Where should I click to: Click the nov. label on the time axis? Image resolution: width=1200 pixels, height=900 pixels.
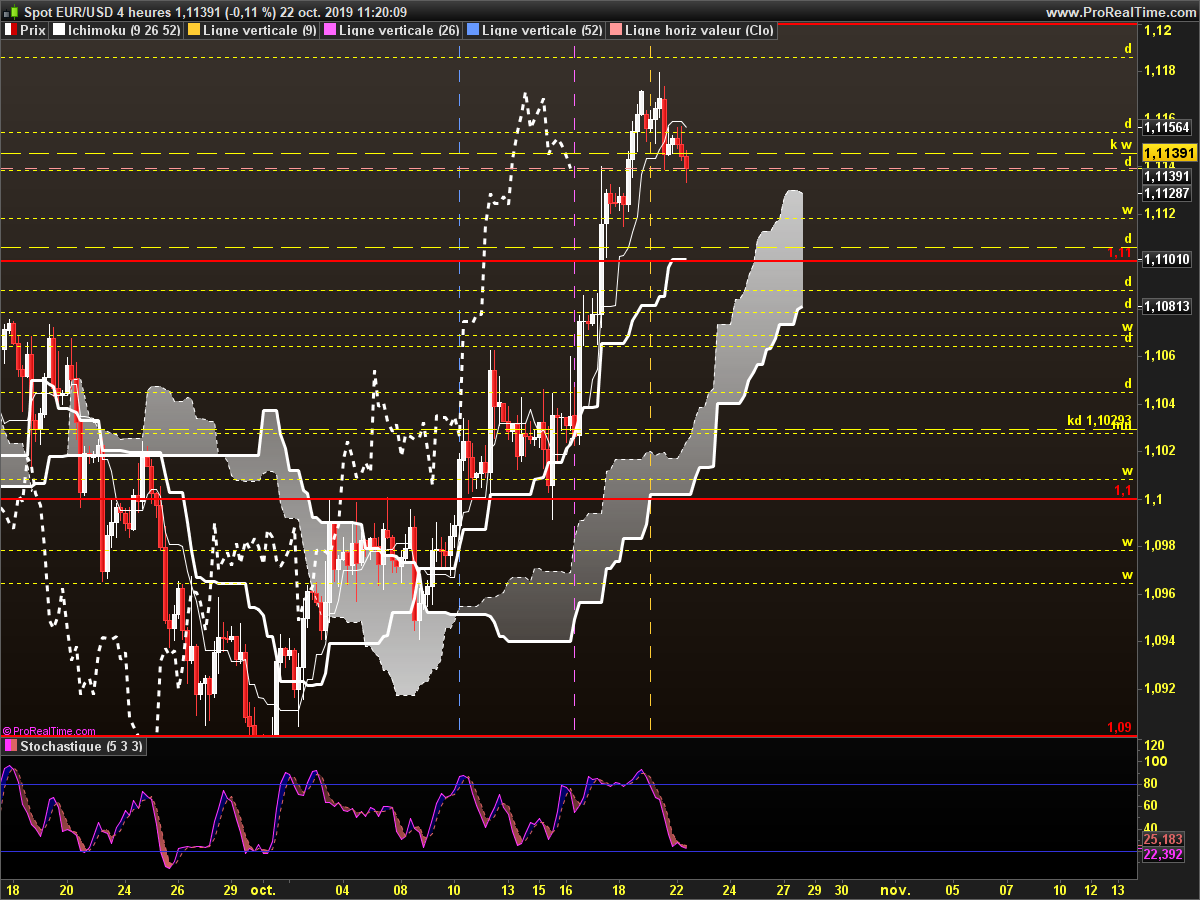pyautogui.click(x=896, y=889)
